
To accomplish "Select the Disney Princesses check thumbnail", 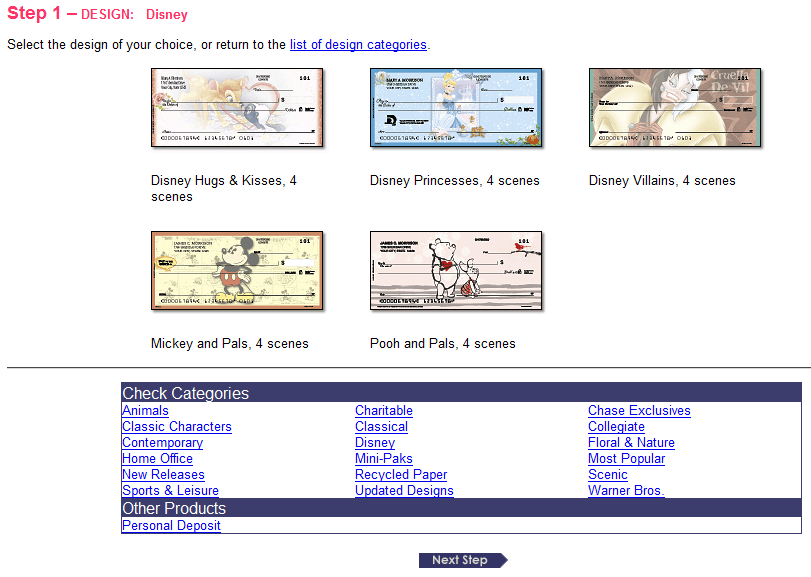I will click(456, 108).
